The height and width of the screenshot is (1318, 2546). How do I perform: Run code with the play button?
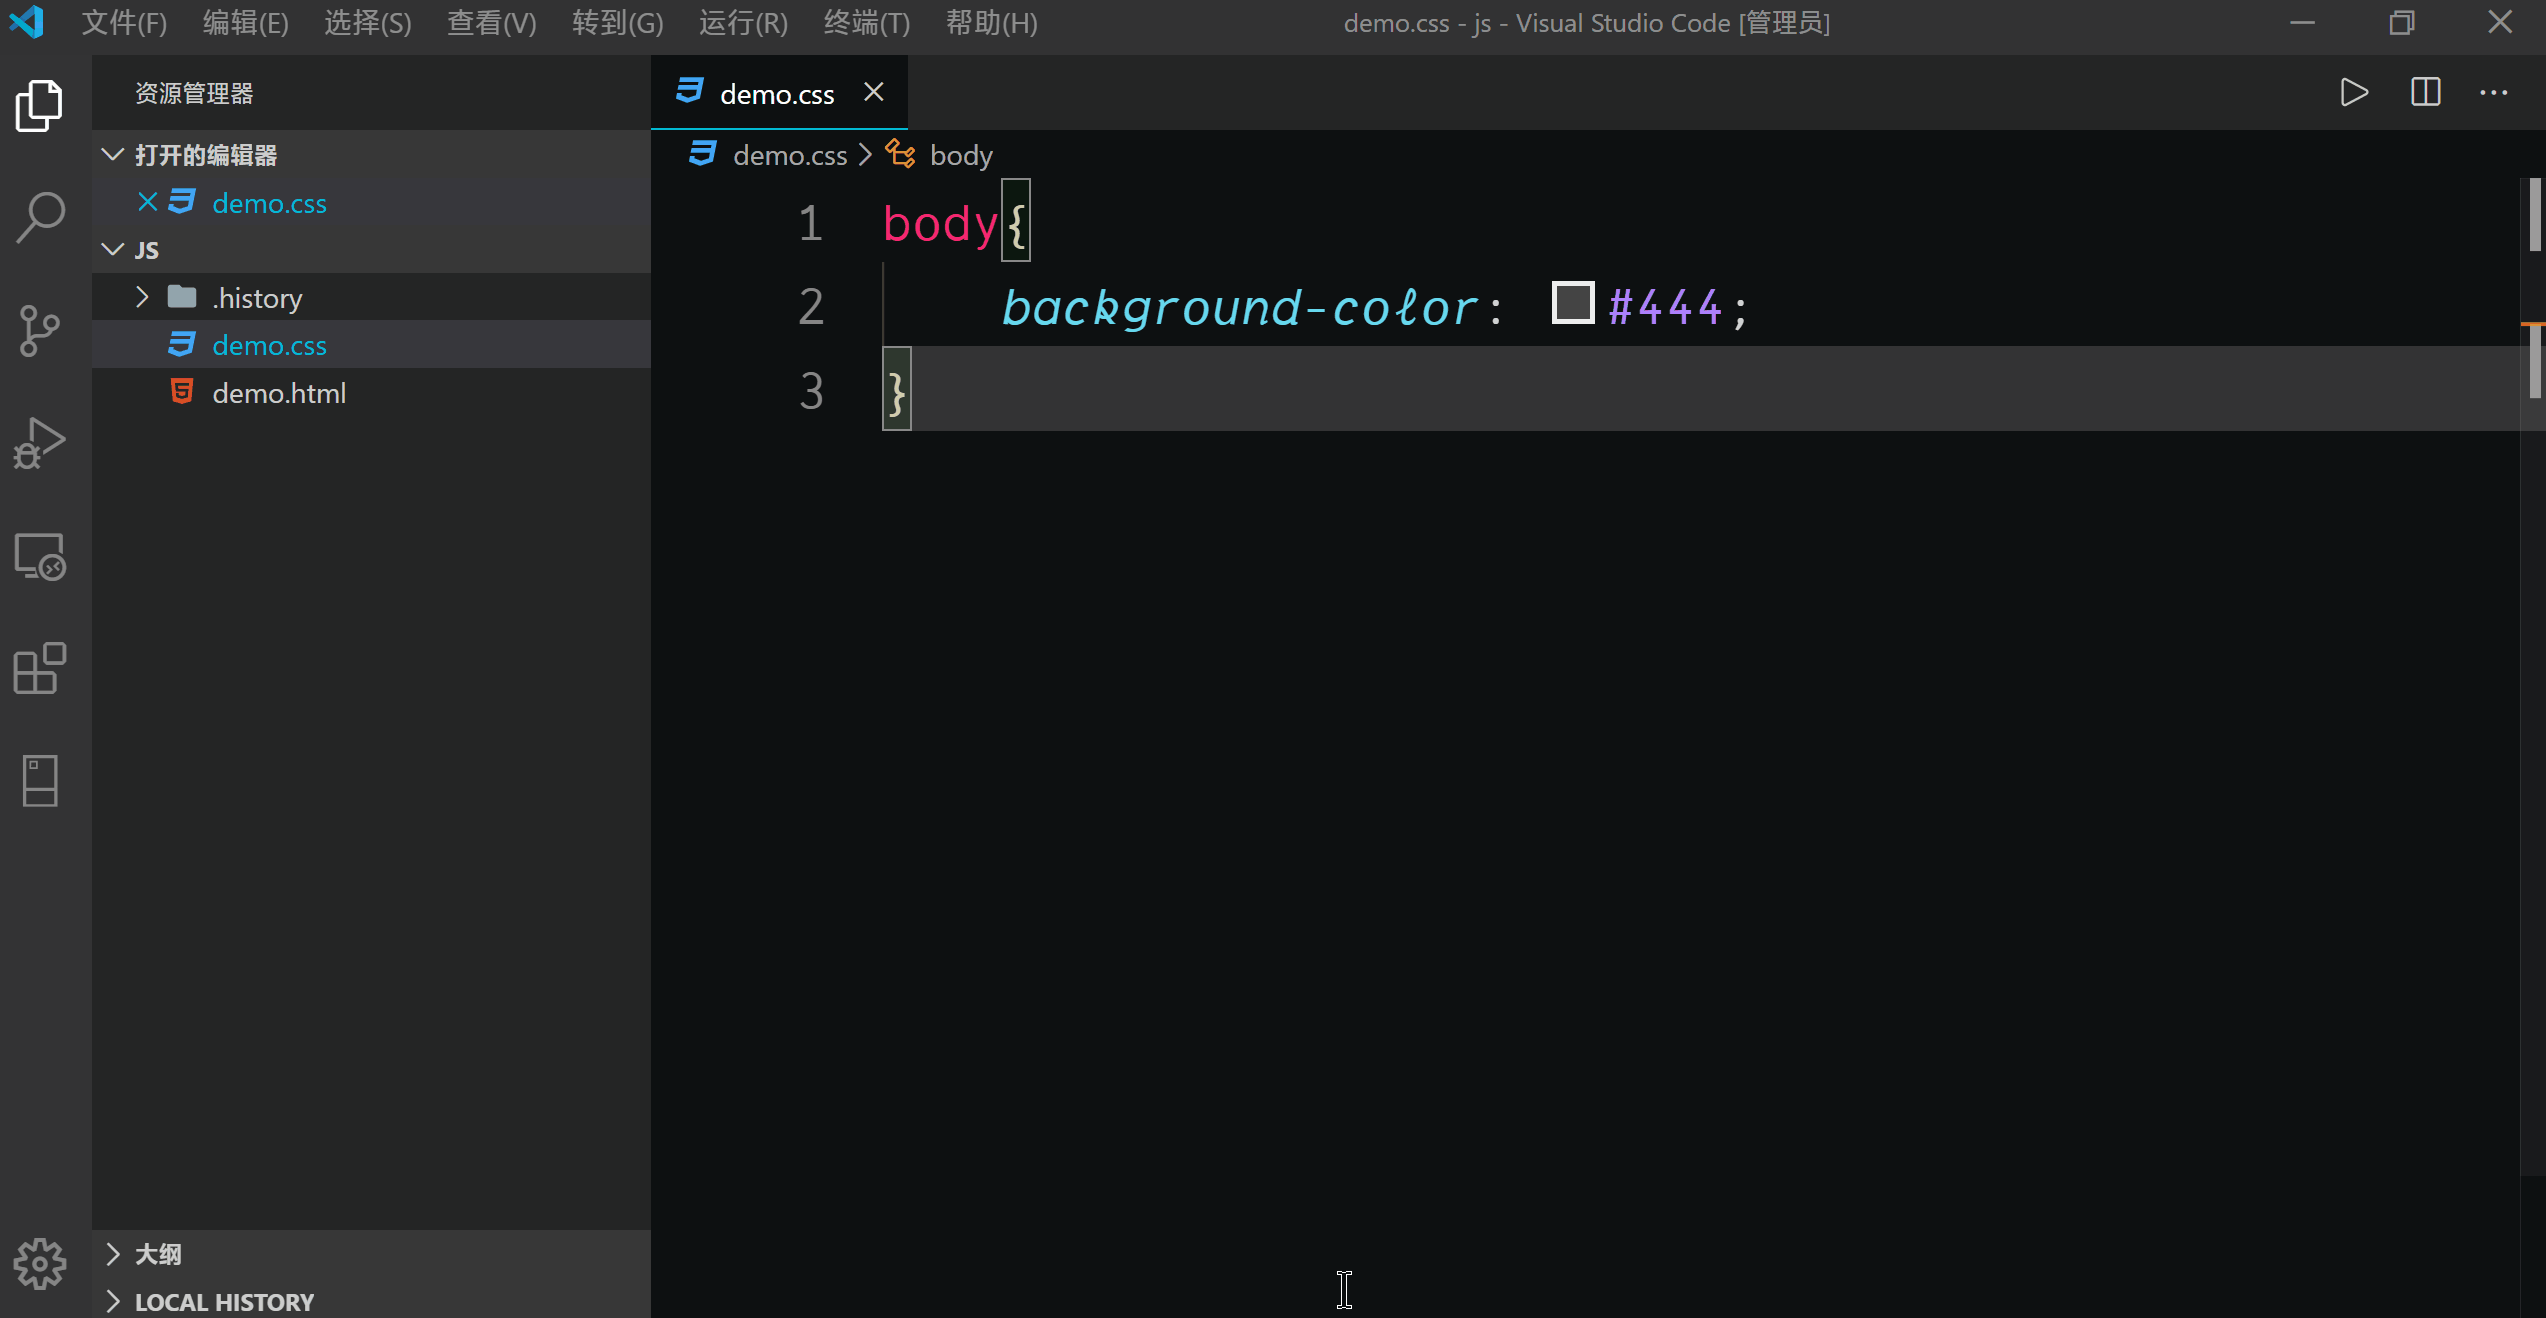tap(2354, 93)
